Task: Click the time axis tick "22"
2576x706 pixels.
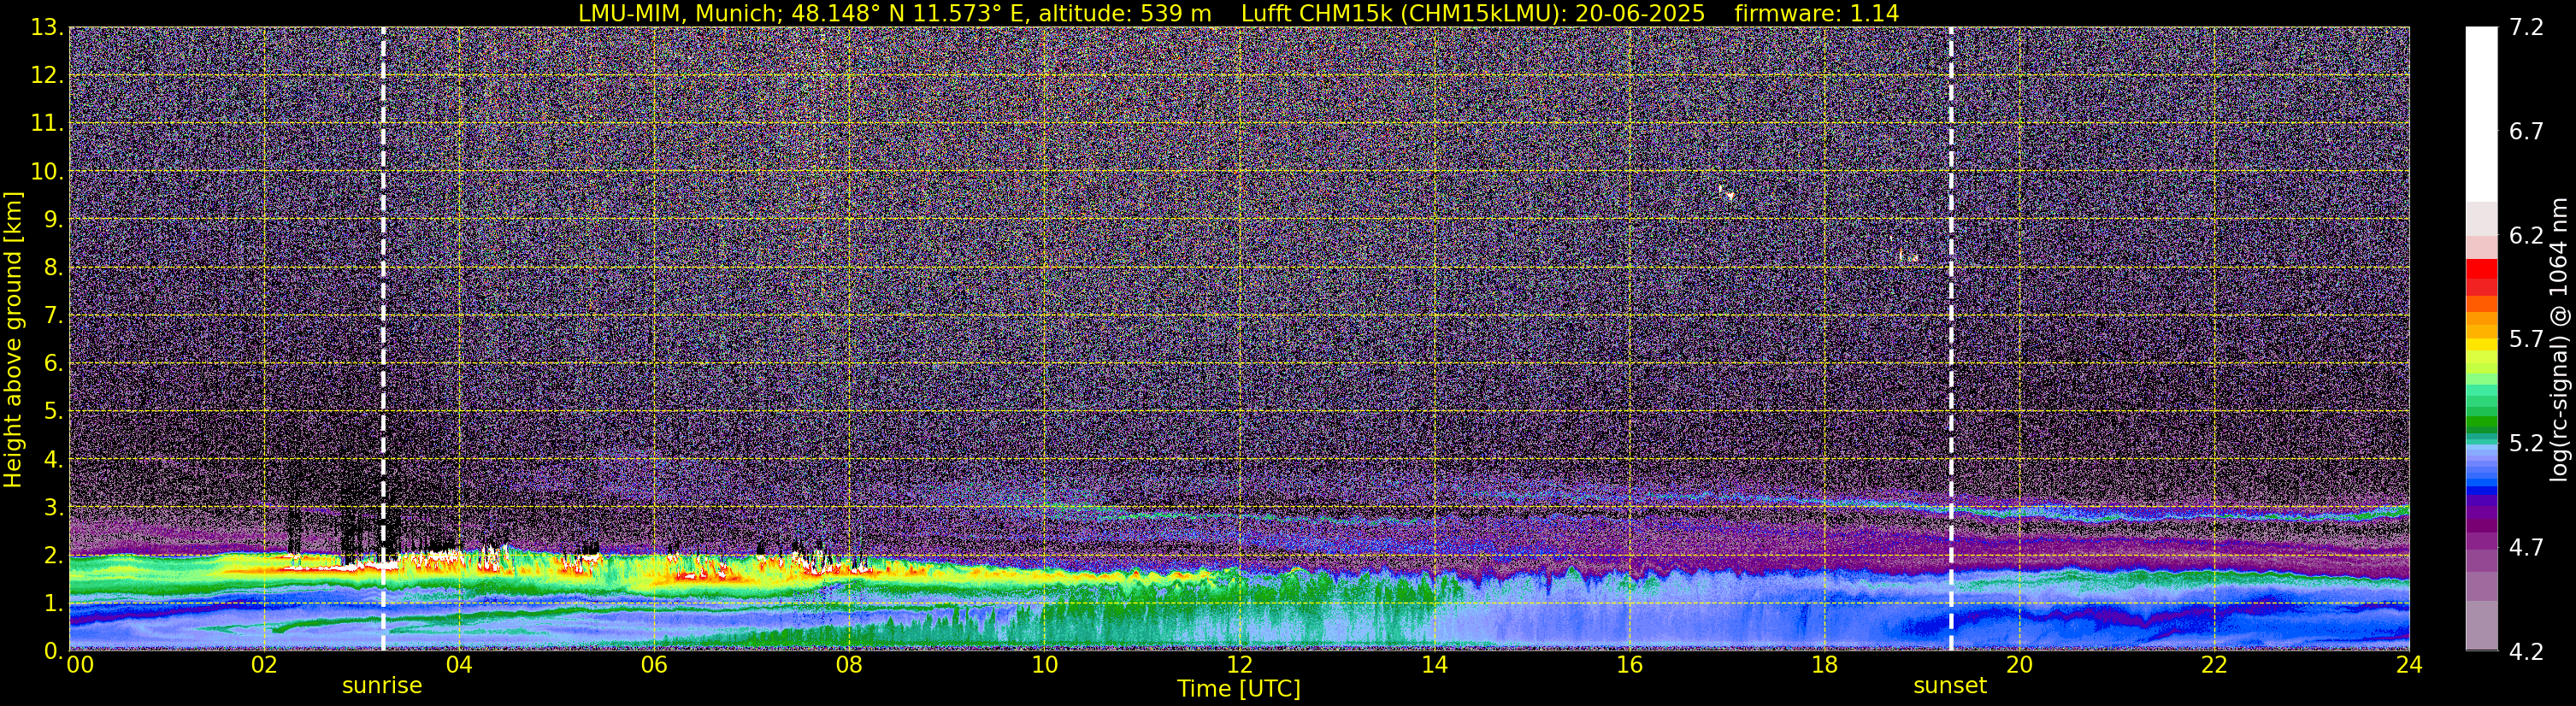Action: point(2214,665)
